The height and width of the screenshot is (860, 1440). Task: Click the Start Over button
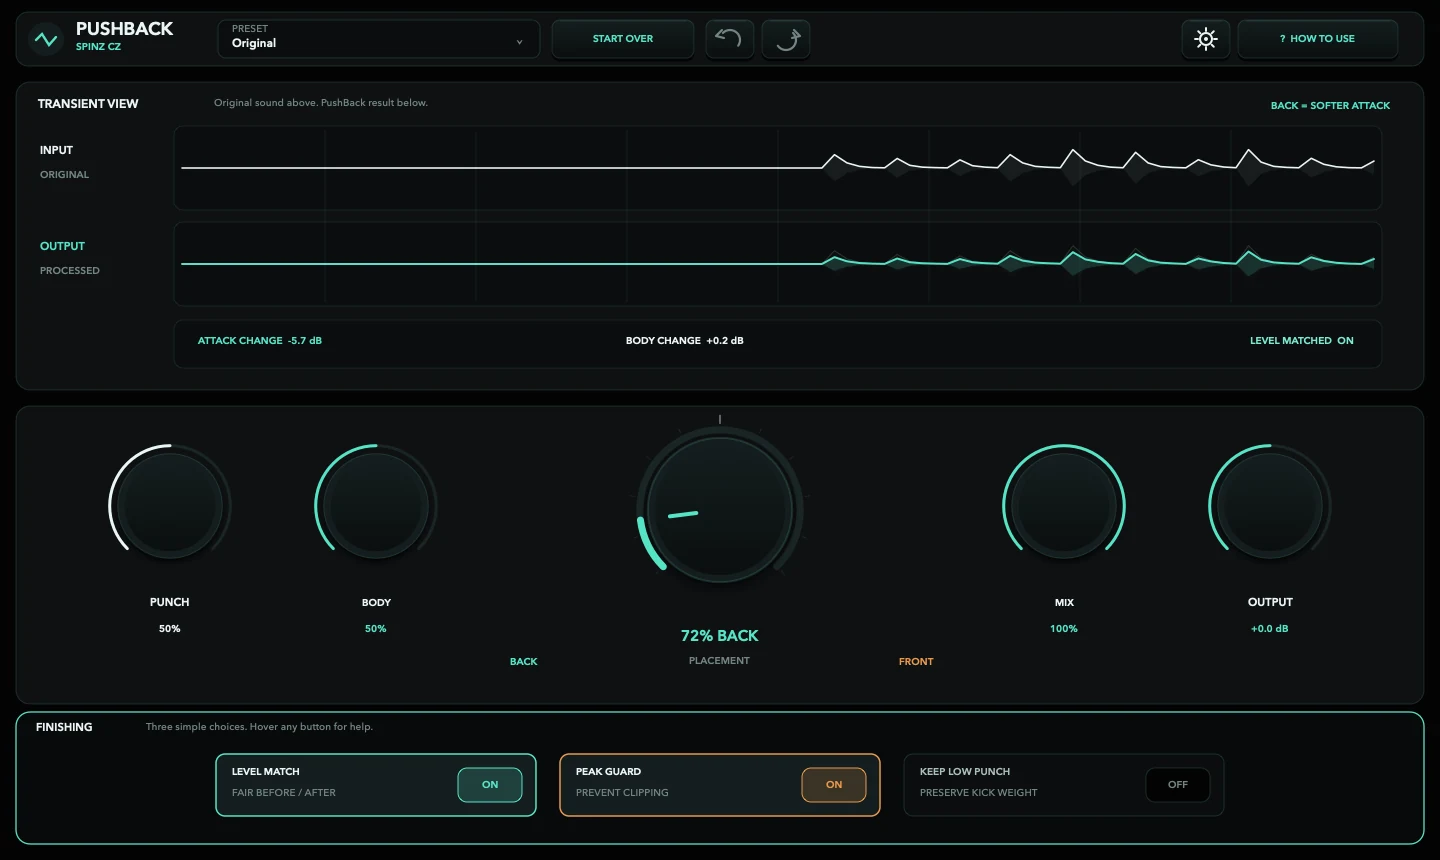[623, 39]
